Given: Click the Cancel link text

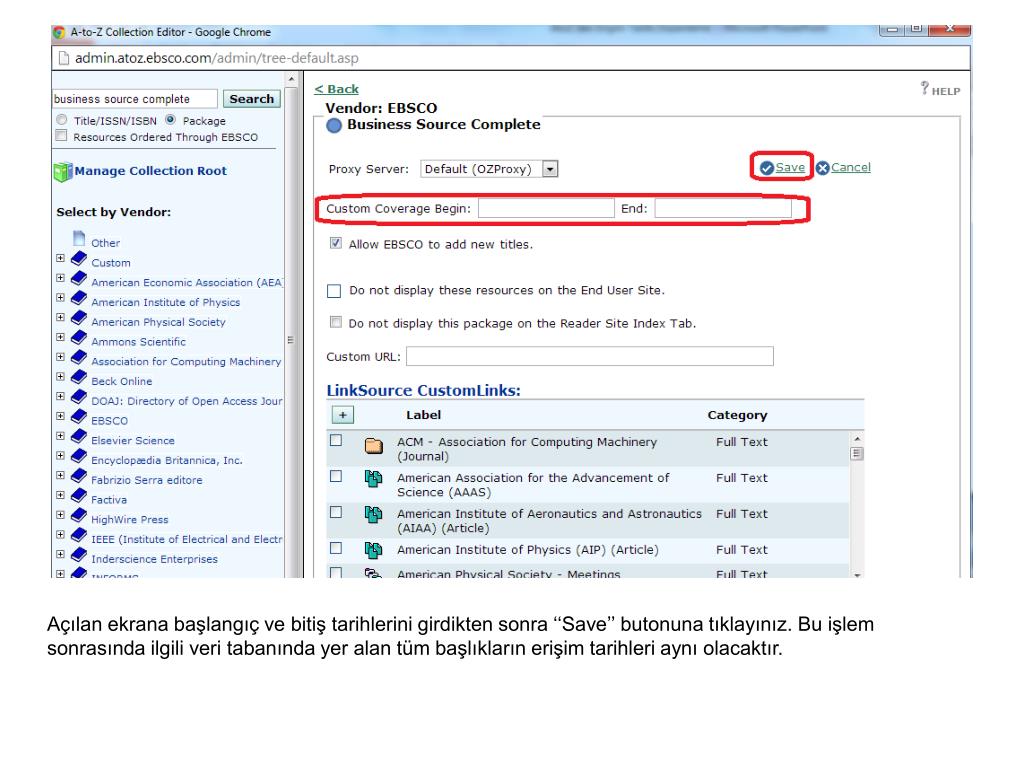Looking at the screenshot, I should pos(851,167).
